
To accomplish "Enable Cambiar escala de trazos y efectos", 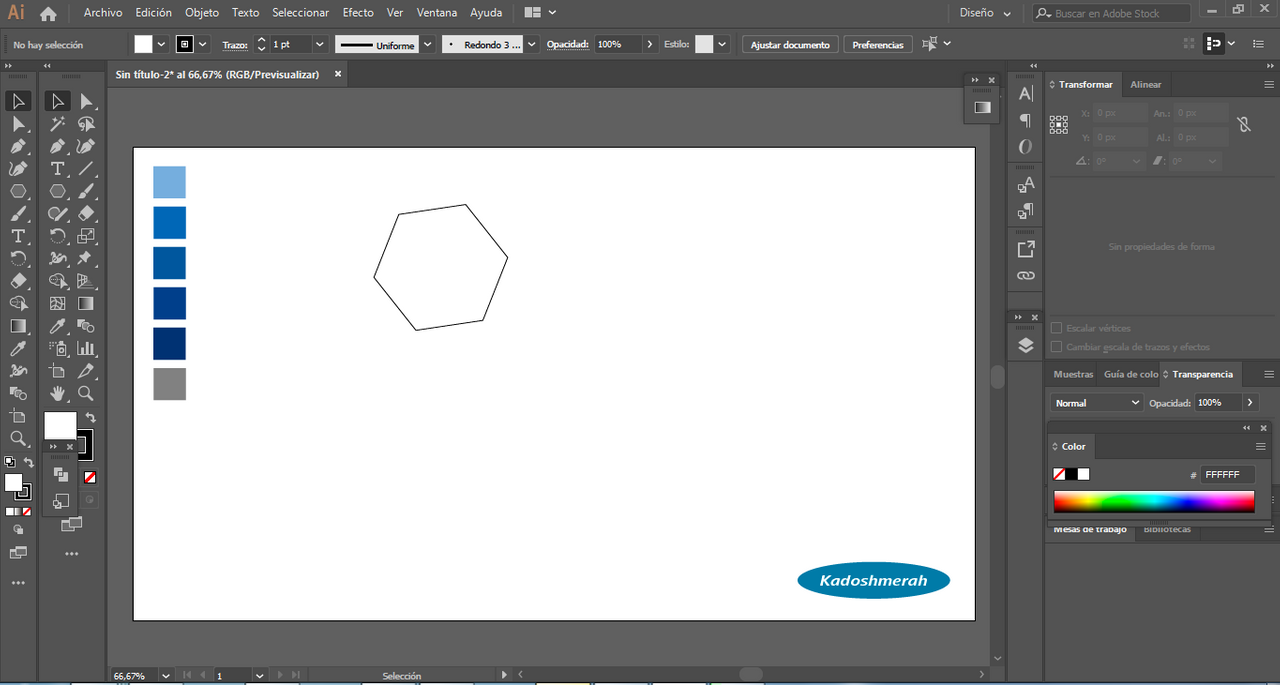I will tap(1056, 347).
